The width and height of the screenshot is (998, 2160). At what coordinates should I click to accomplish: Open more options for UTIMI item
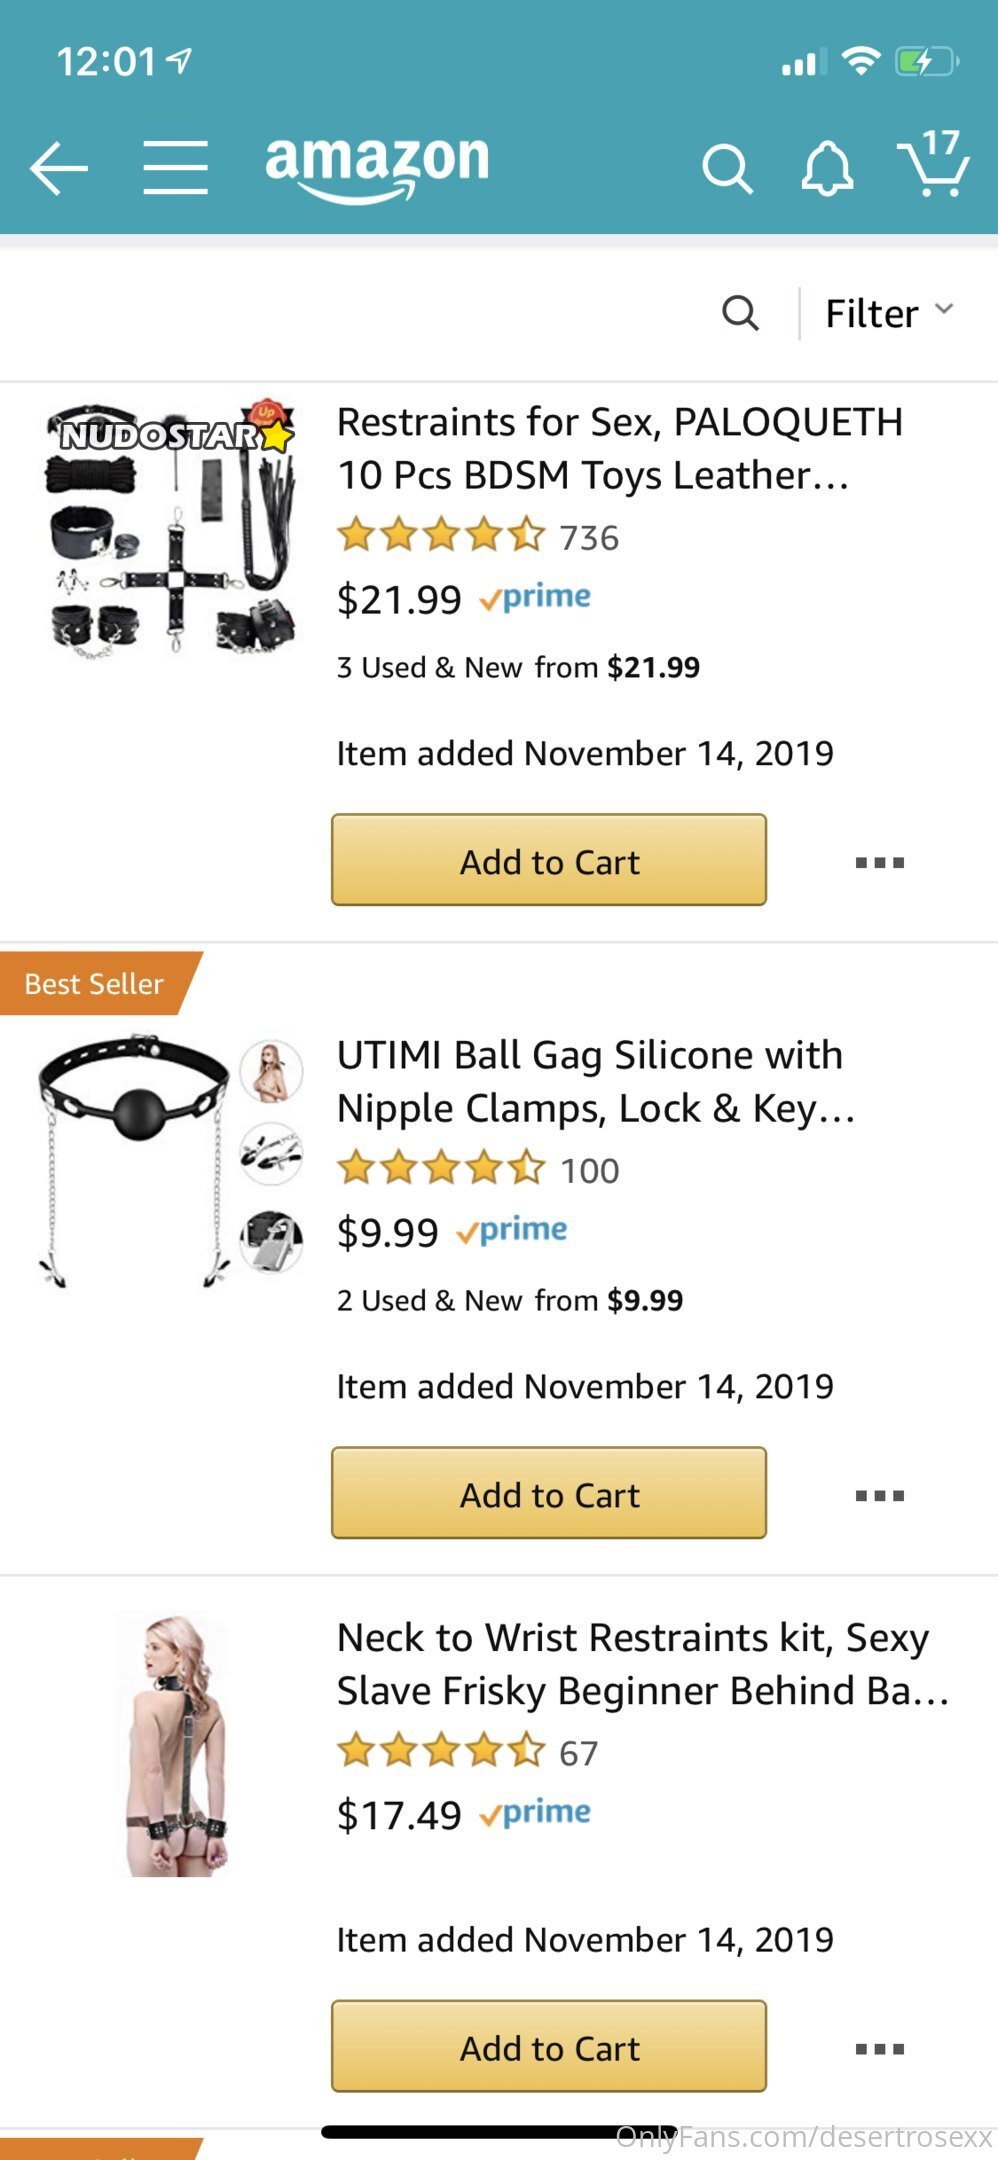tap(880, 1495)
